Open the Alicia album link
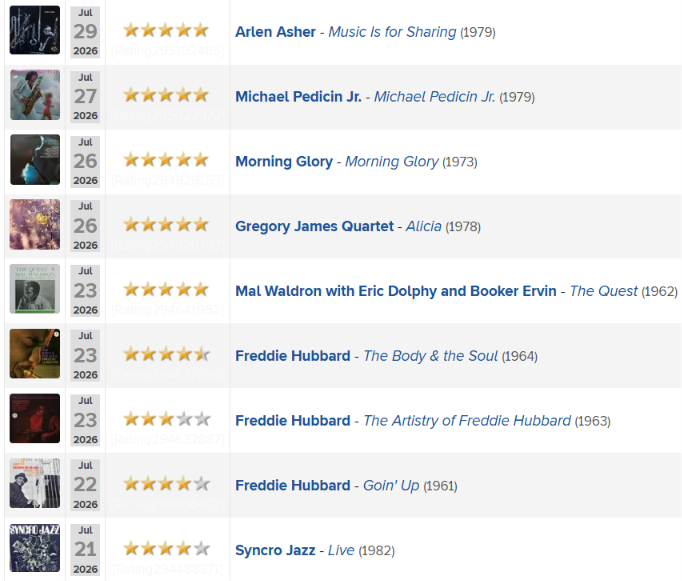This screenshot has height=581, width=682. pyautogui.click(x=424, y=226)
